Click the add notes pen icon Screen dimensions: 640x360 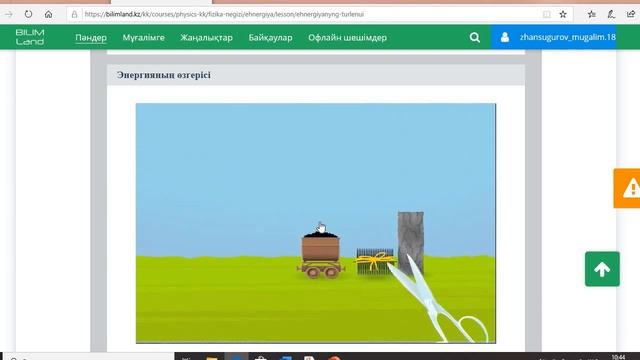pyautogui.click(x=611, y=14)
